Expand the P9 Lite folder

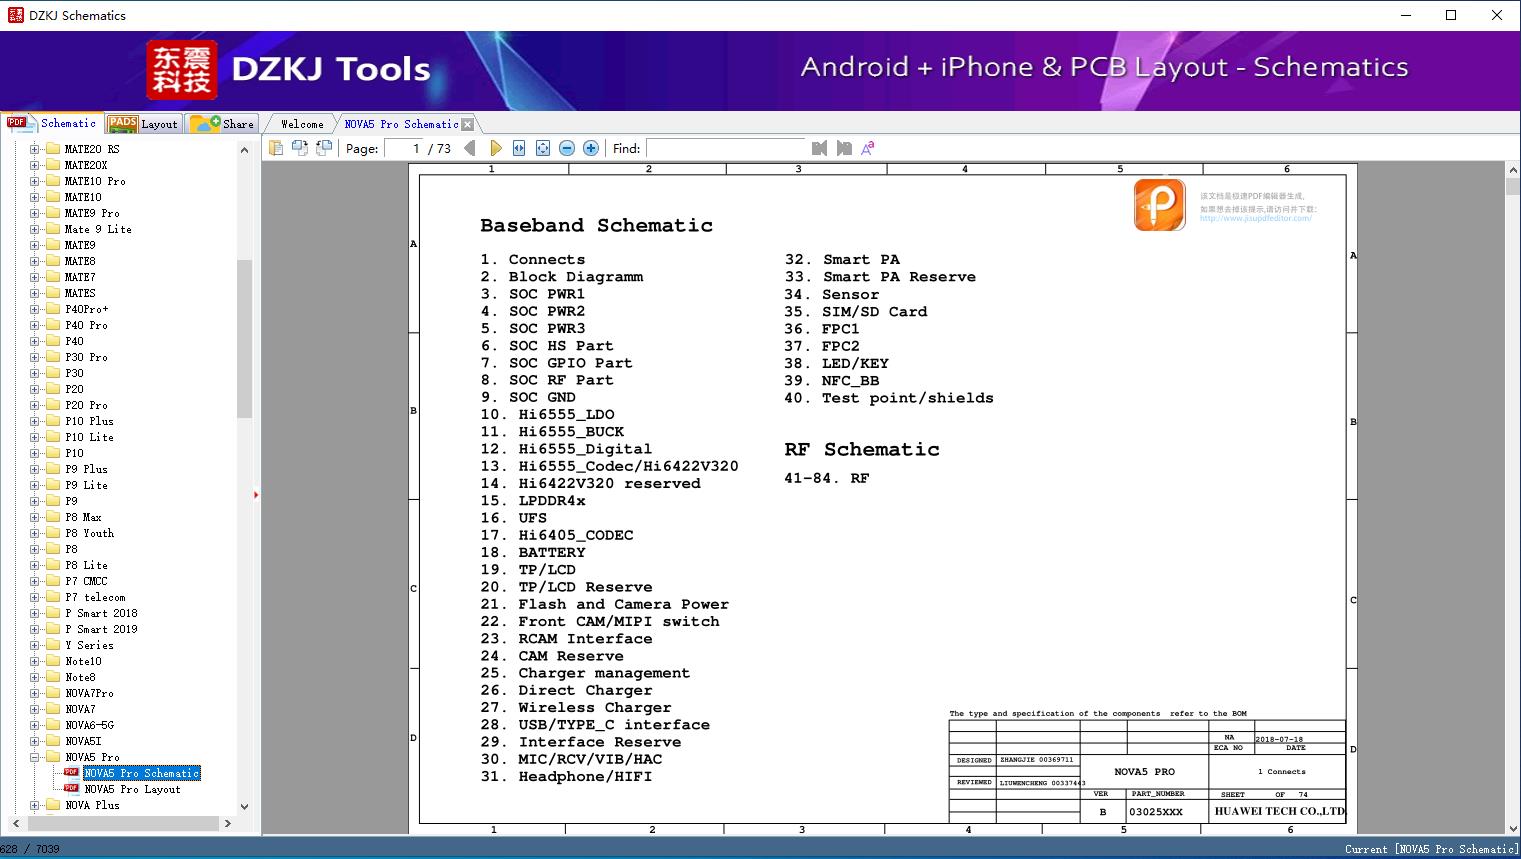tap(35, 485)
